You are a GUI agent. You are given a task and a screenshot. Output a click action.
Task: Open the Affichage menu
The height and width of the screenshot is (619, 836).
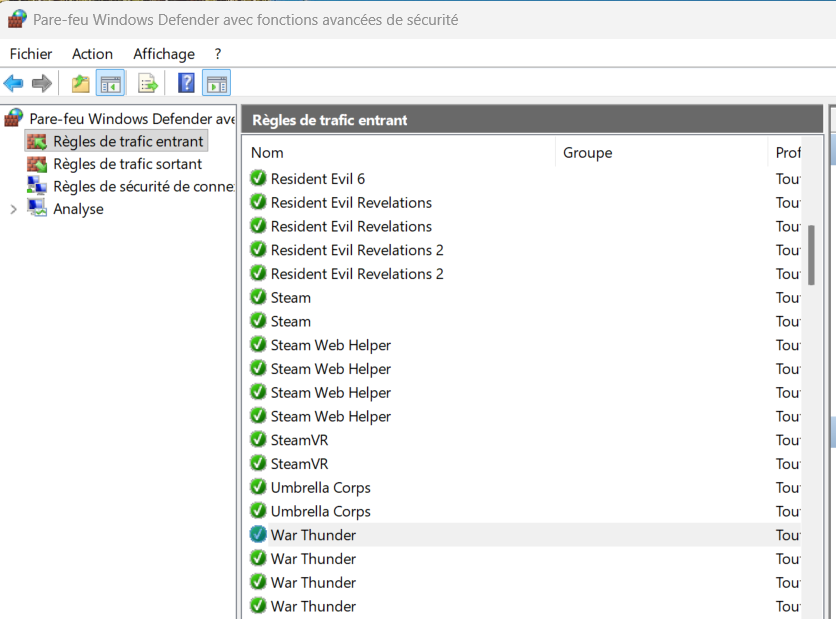(164, 54)
